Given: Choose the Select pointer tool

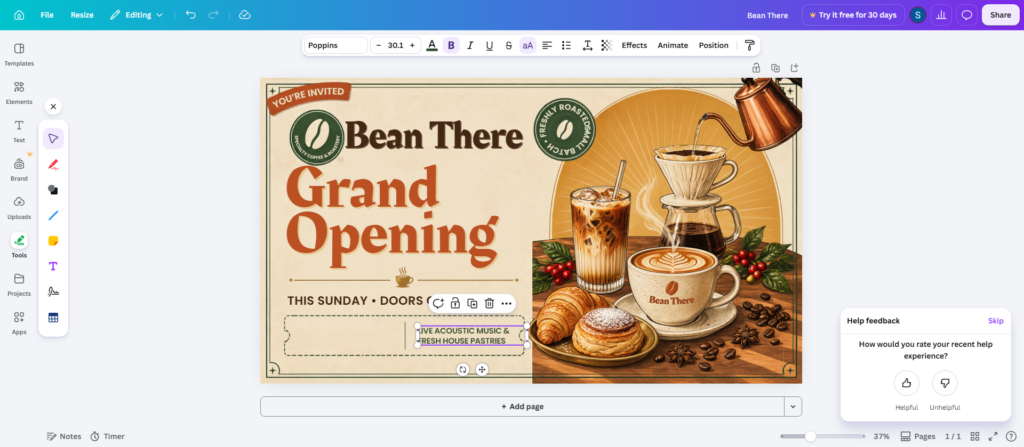Looking at the screenshot, I should pyautogui.click(x=53, y=139).
